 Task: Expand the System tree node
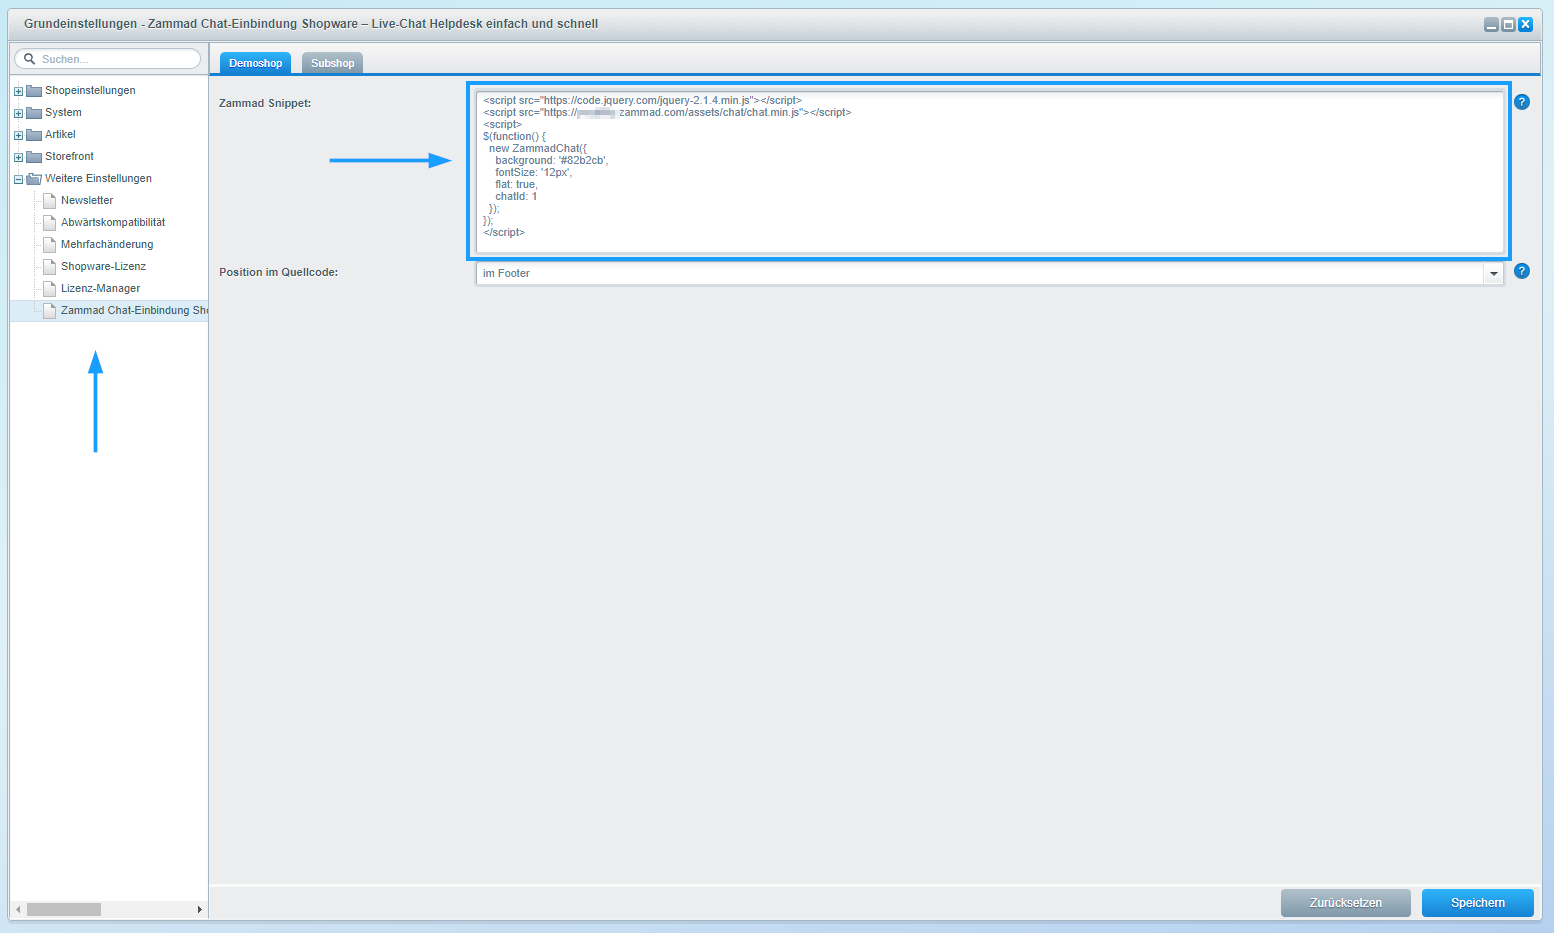click(x=18, y=113)
